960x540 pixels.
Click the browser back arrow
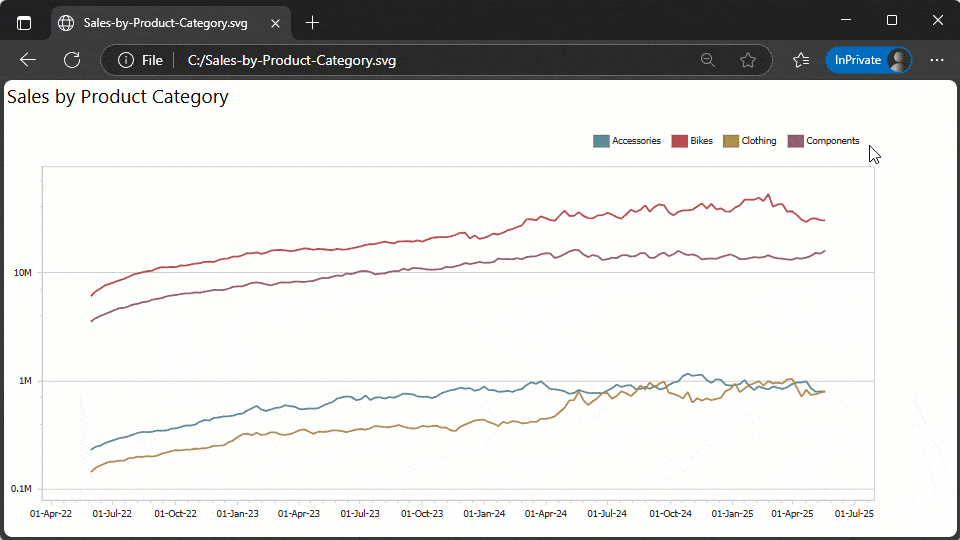(x=28, y=60)
